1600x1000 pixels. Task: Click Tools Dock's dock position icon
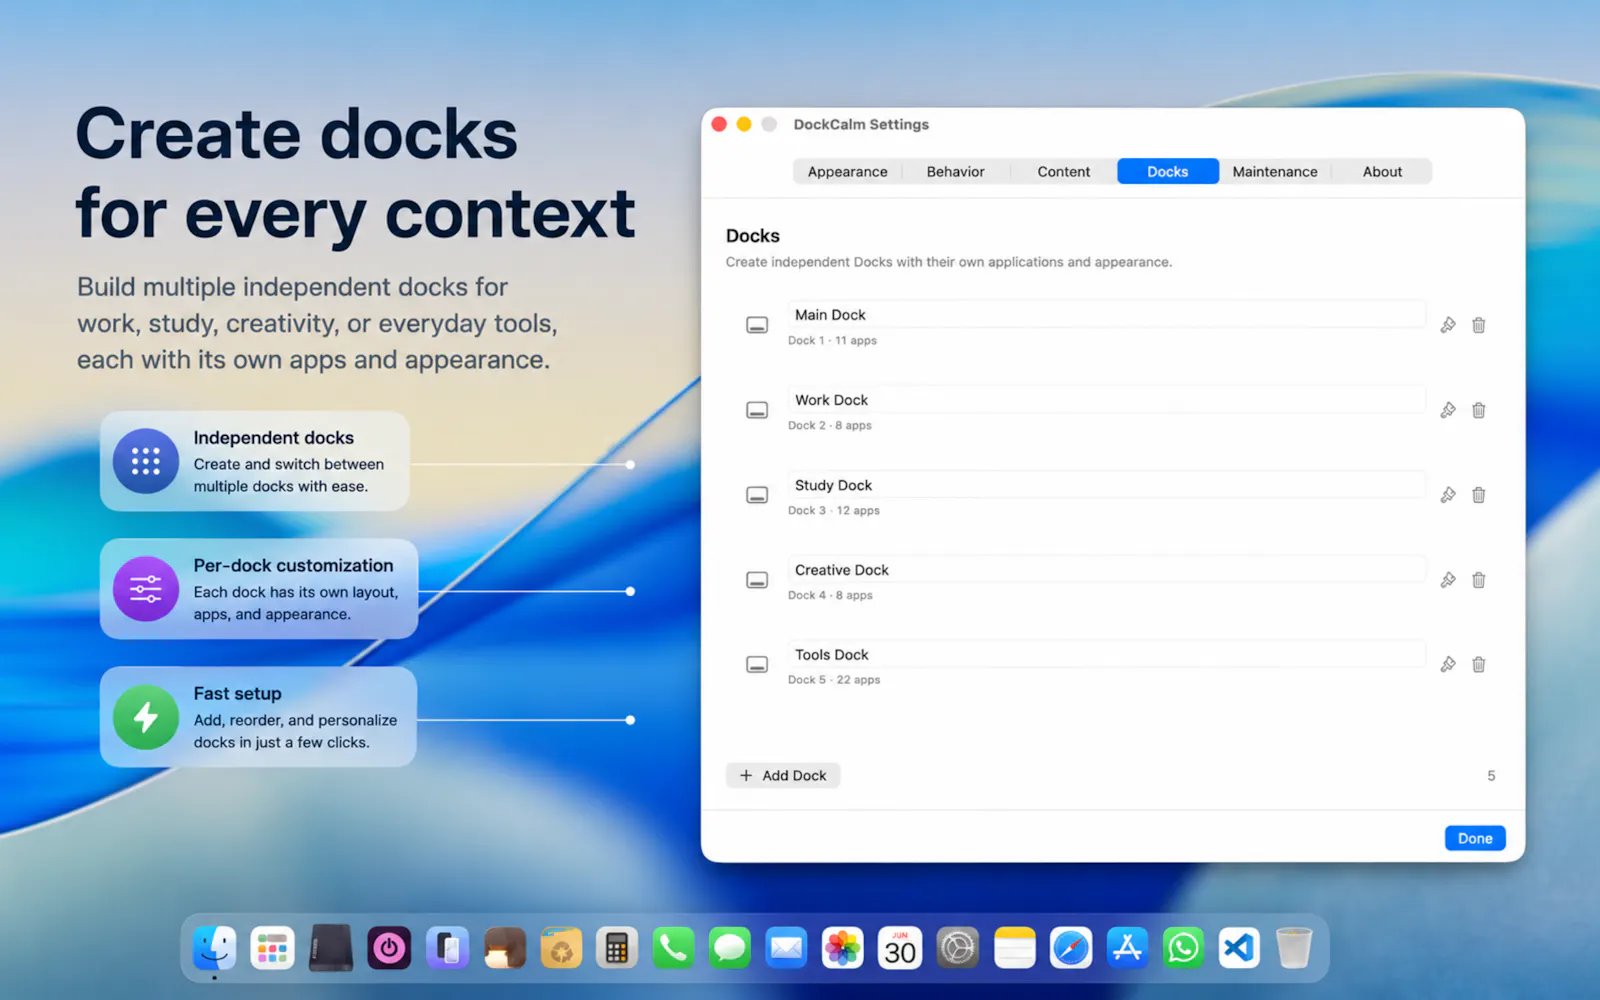757,664
